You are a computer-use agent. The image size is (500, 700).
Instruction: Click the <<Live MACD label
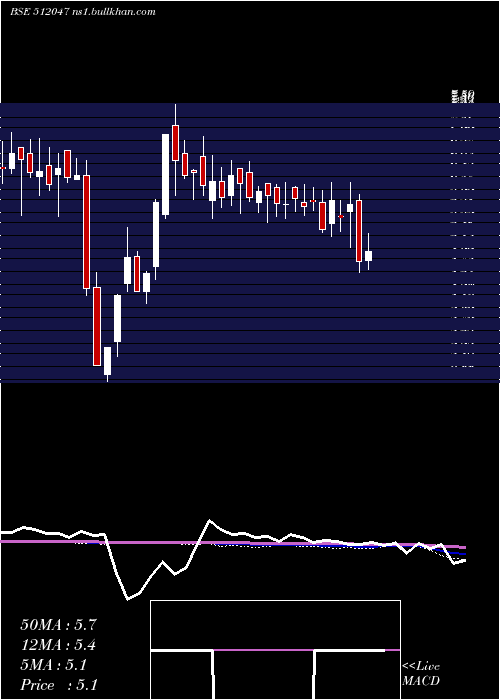pos(421,673)
